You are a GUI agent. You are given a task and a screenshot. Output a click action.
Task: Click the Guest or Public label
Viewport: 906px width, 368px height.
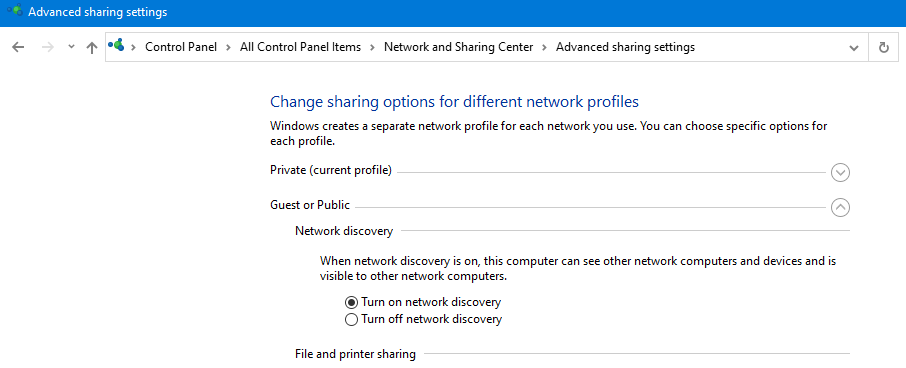[x=310, y=205]
